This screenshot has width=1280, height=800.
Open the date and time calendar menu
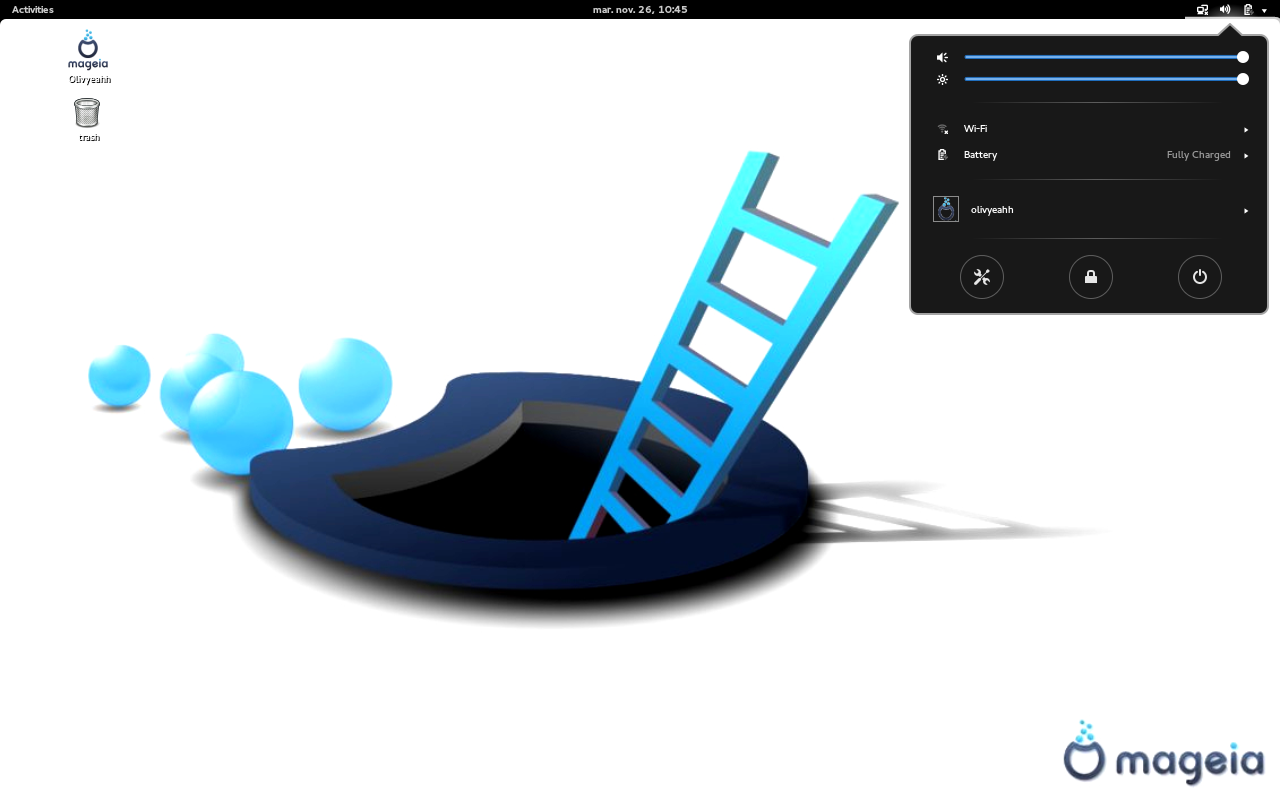tap(640, 9)
